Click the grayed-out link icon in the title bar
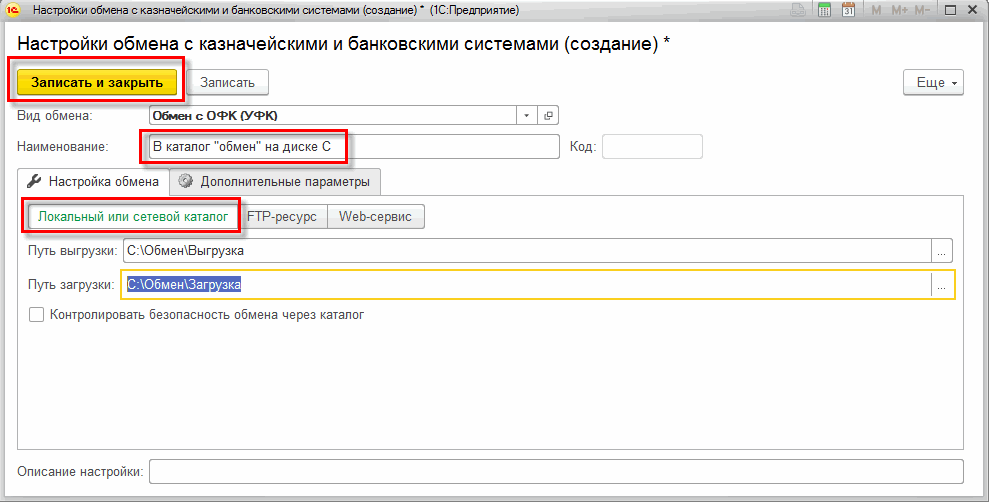Viewport: 989px width, 503px height. click(798, 10)
